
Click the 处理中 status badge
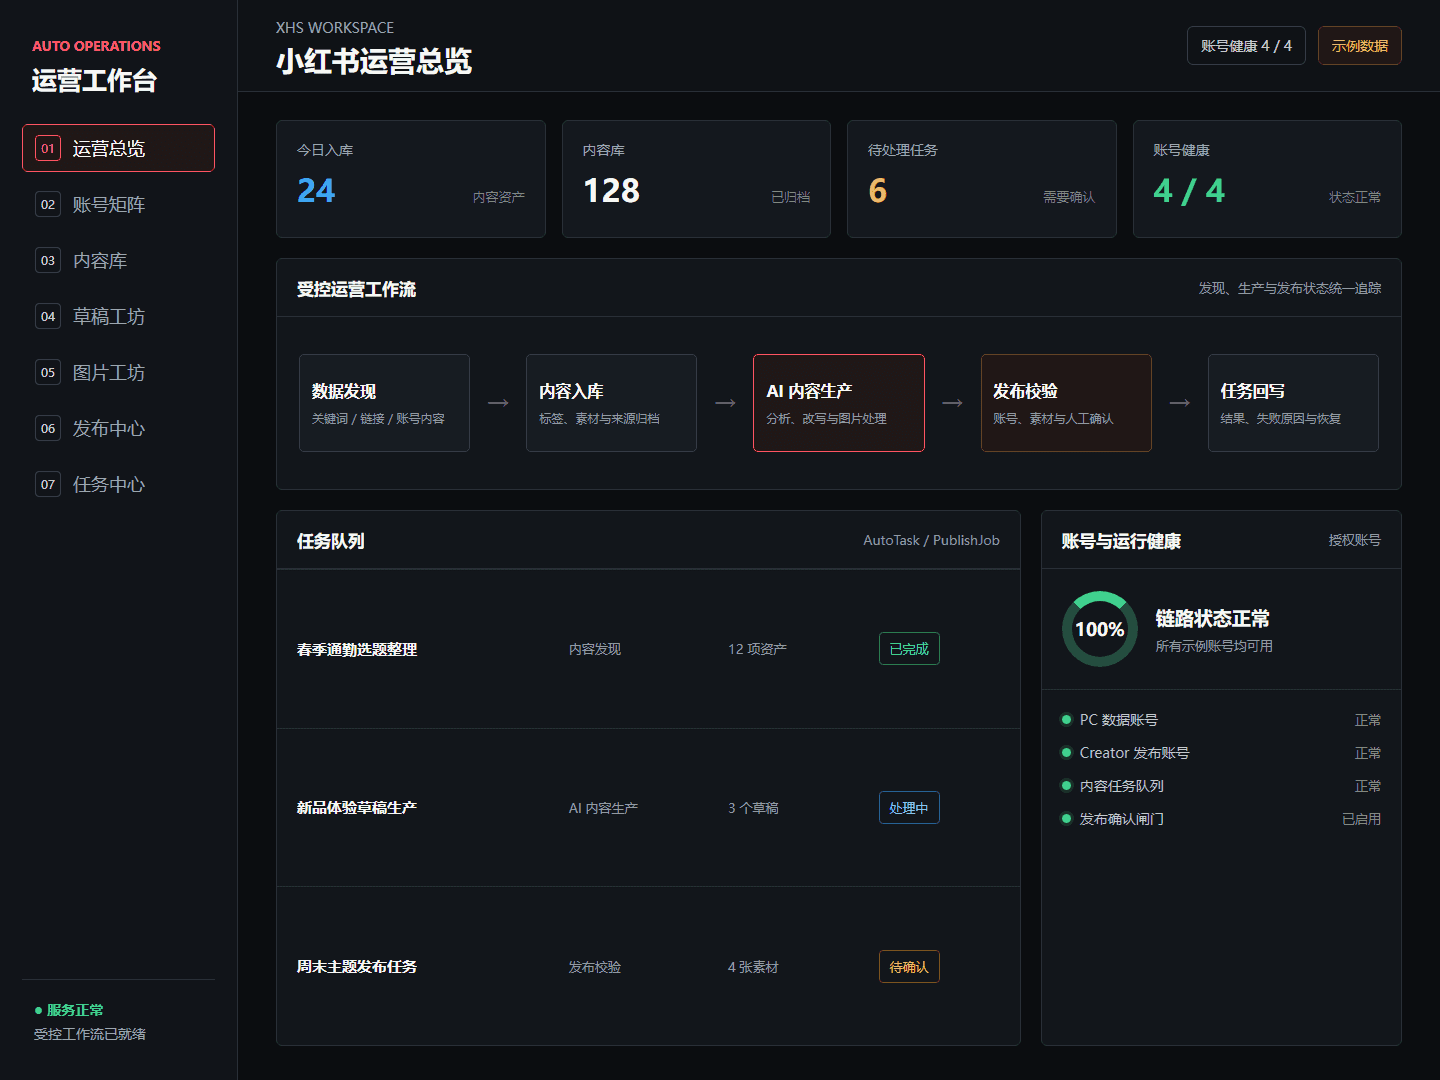click(x=909, y=808)
